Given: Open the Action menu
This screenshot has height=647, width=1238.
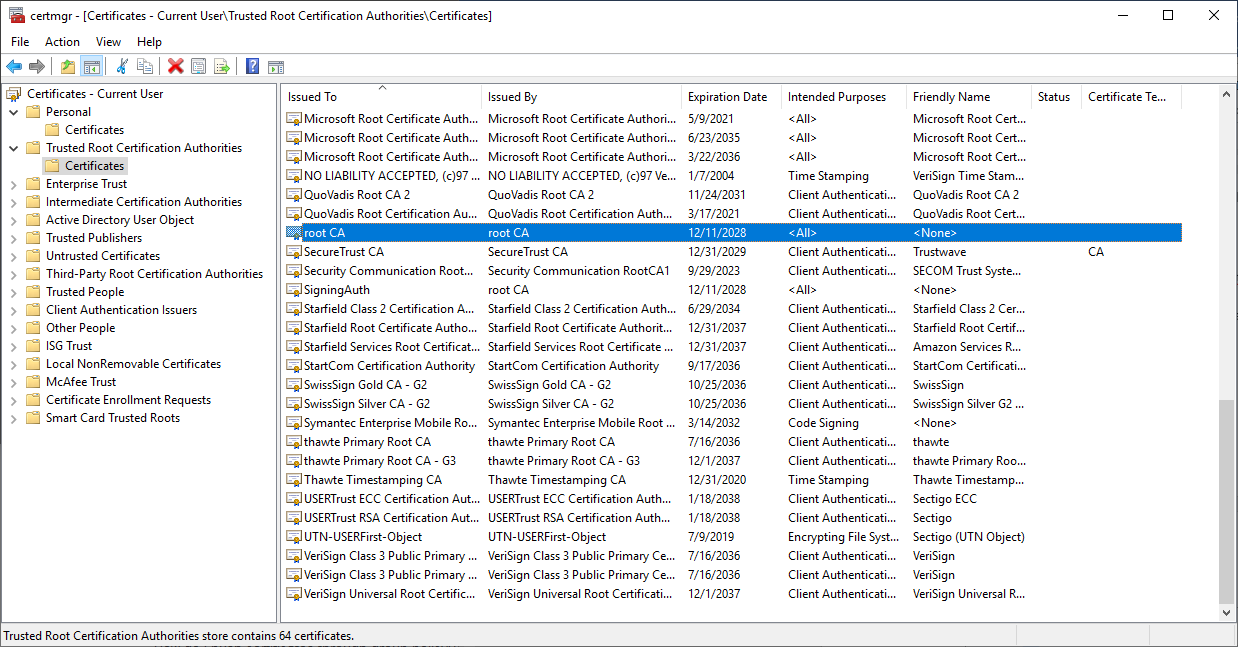Looking at the screenshot, I should [62, 42].
